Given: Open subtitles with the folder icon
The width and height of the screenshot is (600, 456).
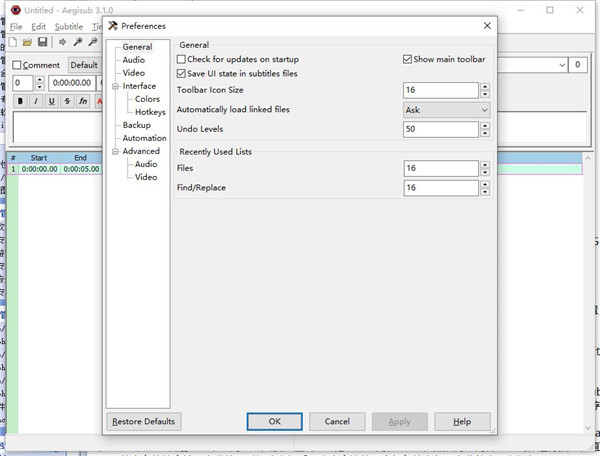Looking at the screenshot, I should [27, 42].
